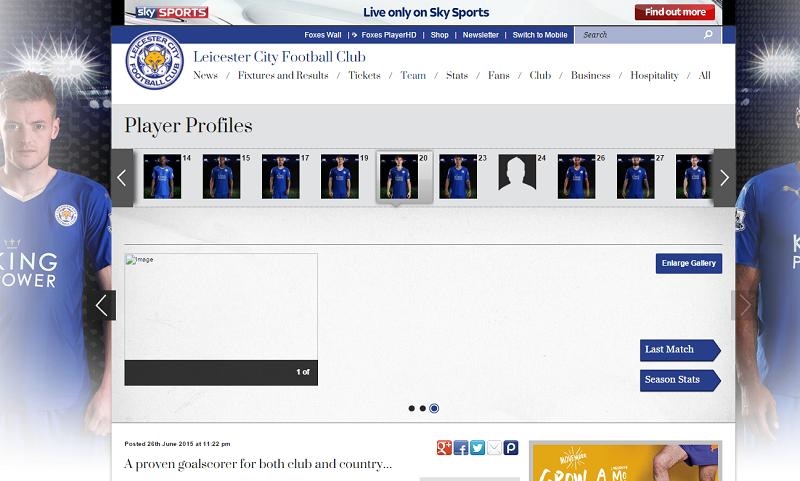Open the Fixtures and Results menu
This screenshot has width=800, height=481.
[283, 75]
